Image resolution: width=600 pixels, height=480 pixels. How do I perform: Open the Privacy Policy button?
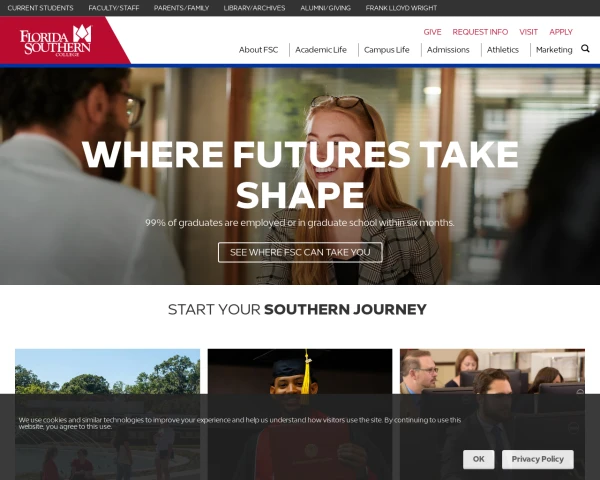(x=538, y=459)
